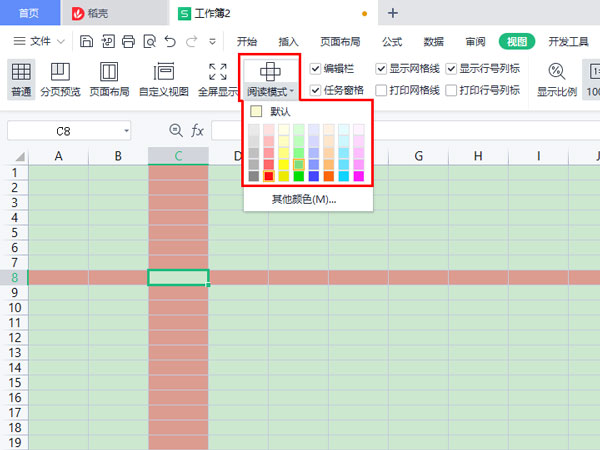Enter full screen display (全屏显示)
The image size is (600, 450).
(217, 78)
